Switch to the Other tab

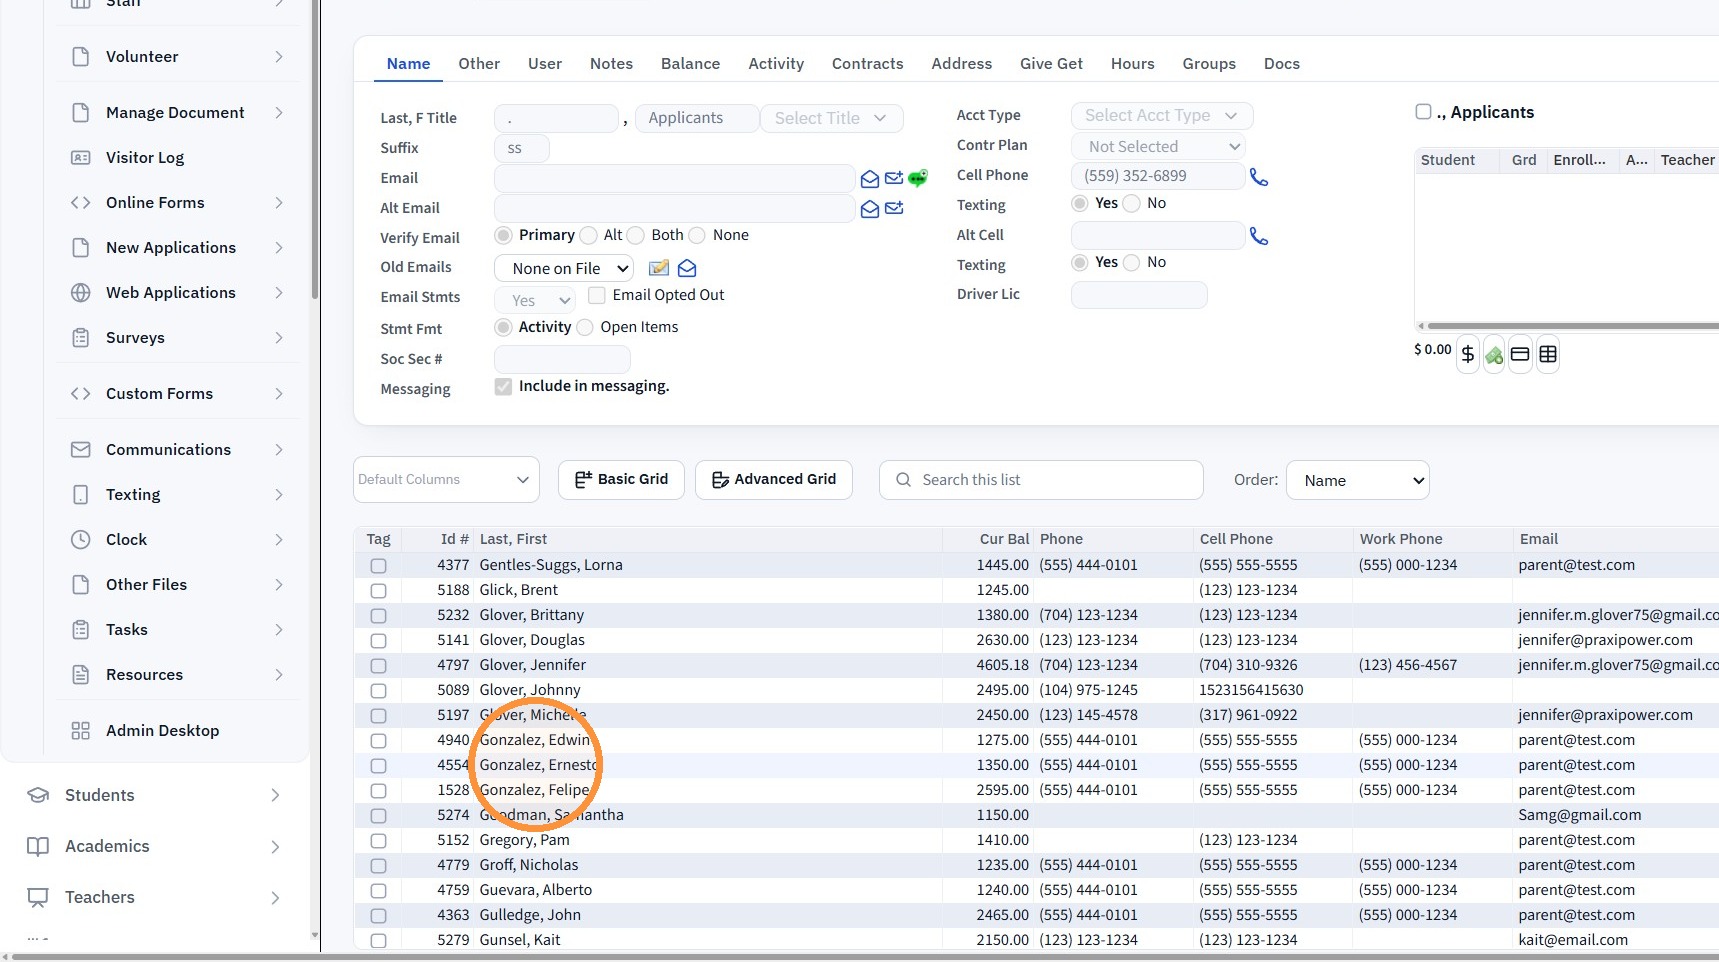pyautogui.click(x=479, y=64)
